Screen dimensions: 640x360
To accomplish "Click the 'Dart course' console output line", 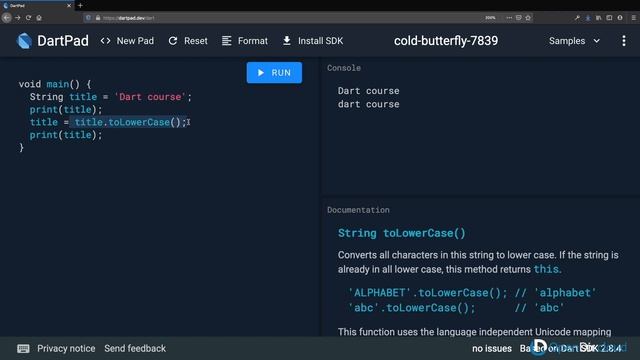I will (369, 91).
